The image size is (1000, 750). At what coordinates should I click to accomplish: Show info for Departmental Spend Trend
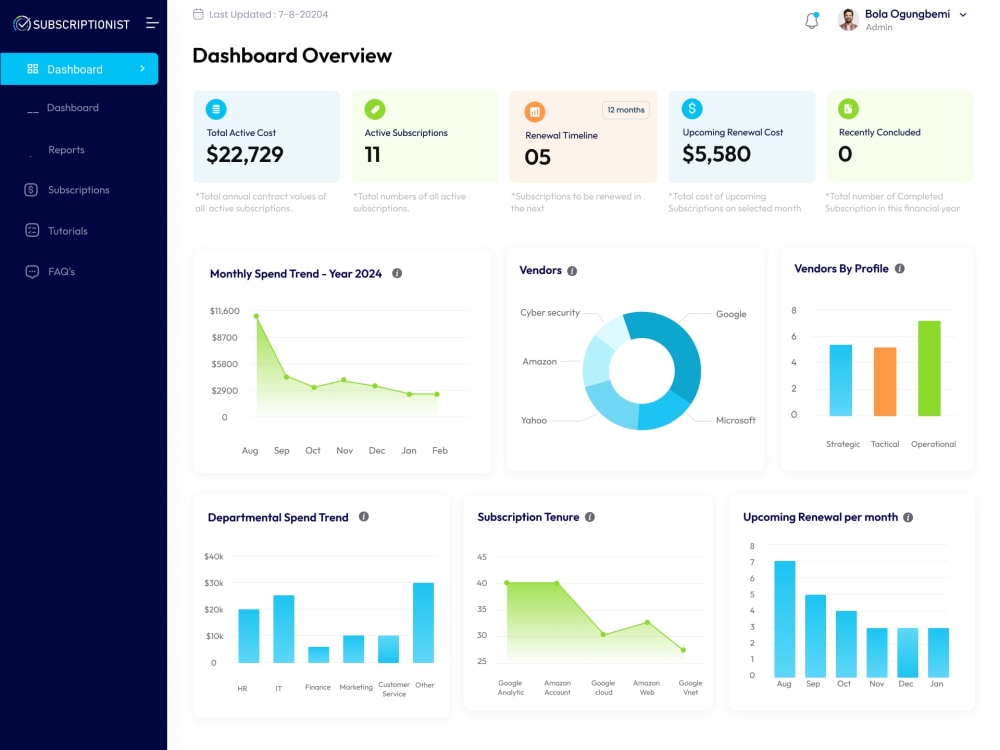tap(364, 517)
